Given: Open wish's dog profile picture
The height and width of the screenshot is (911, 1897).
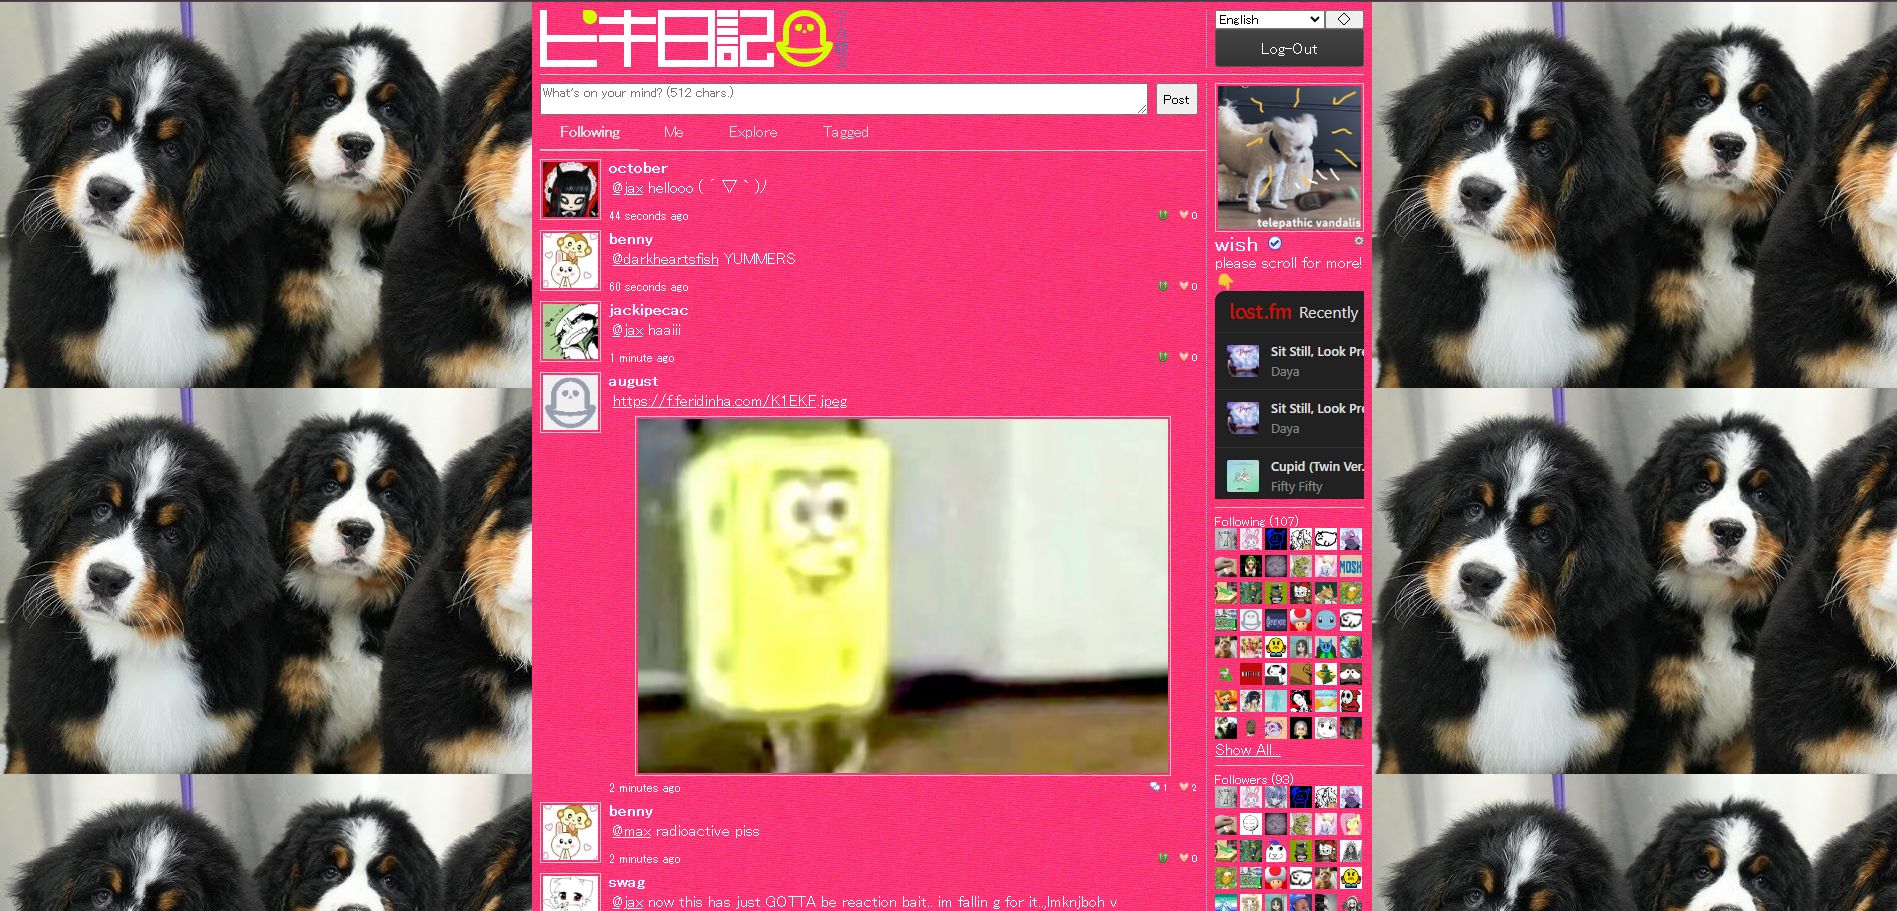Looking at the screenshot, I should (x=1289, y=158).
